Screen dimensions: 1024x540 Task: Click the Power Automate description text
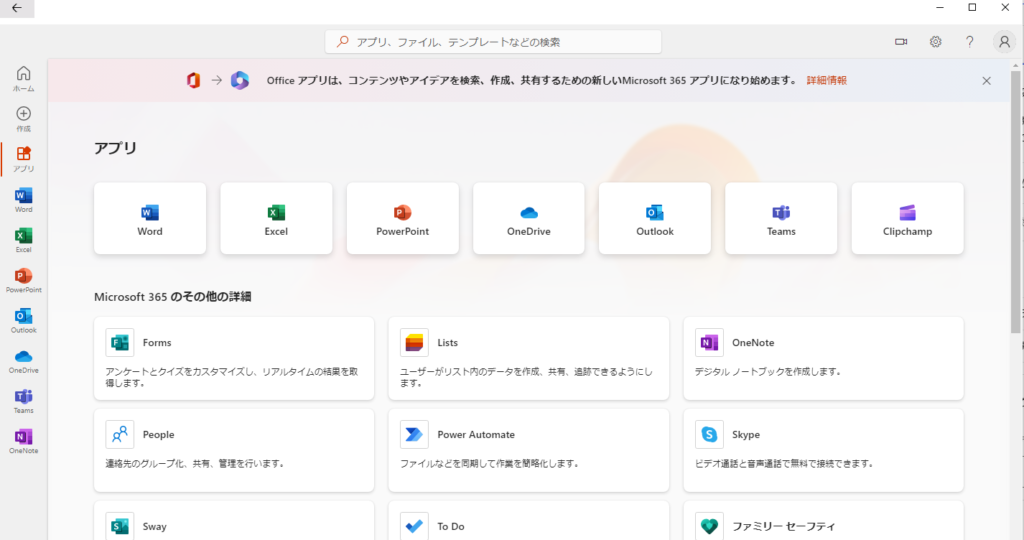tap(489, 464)
